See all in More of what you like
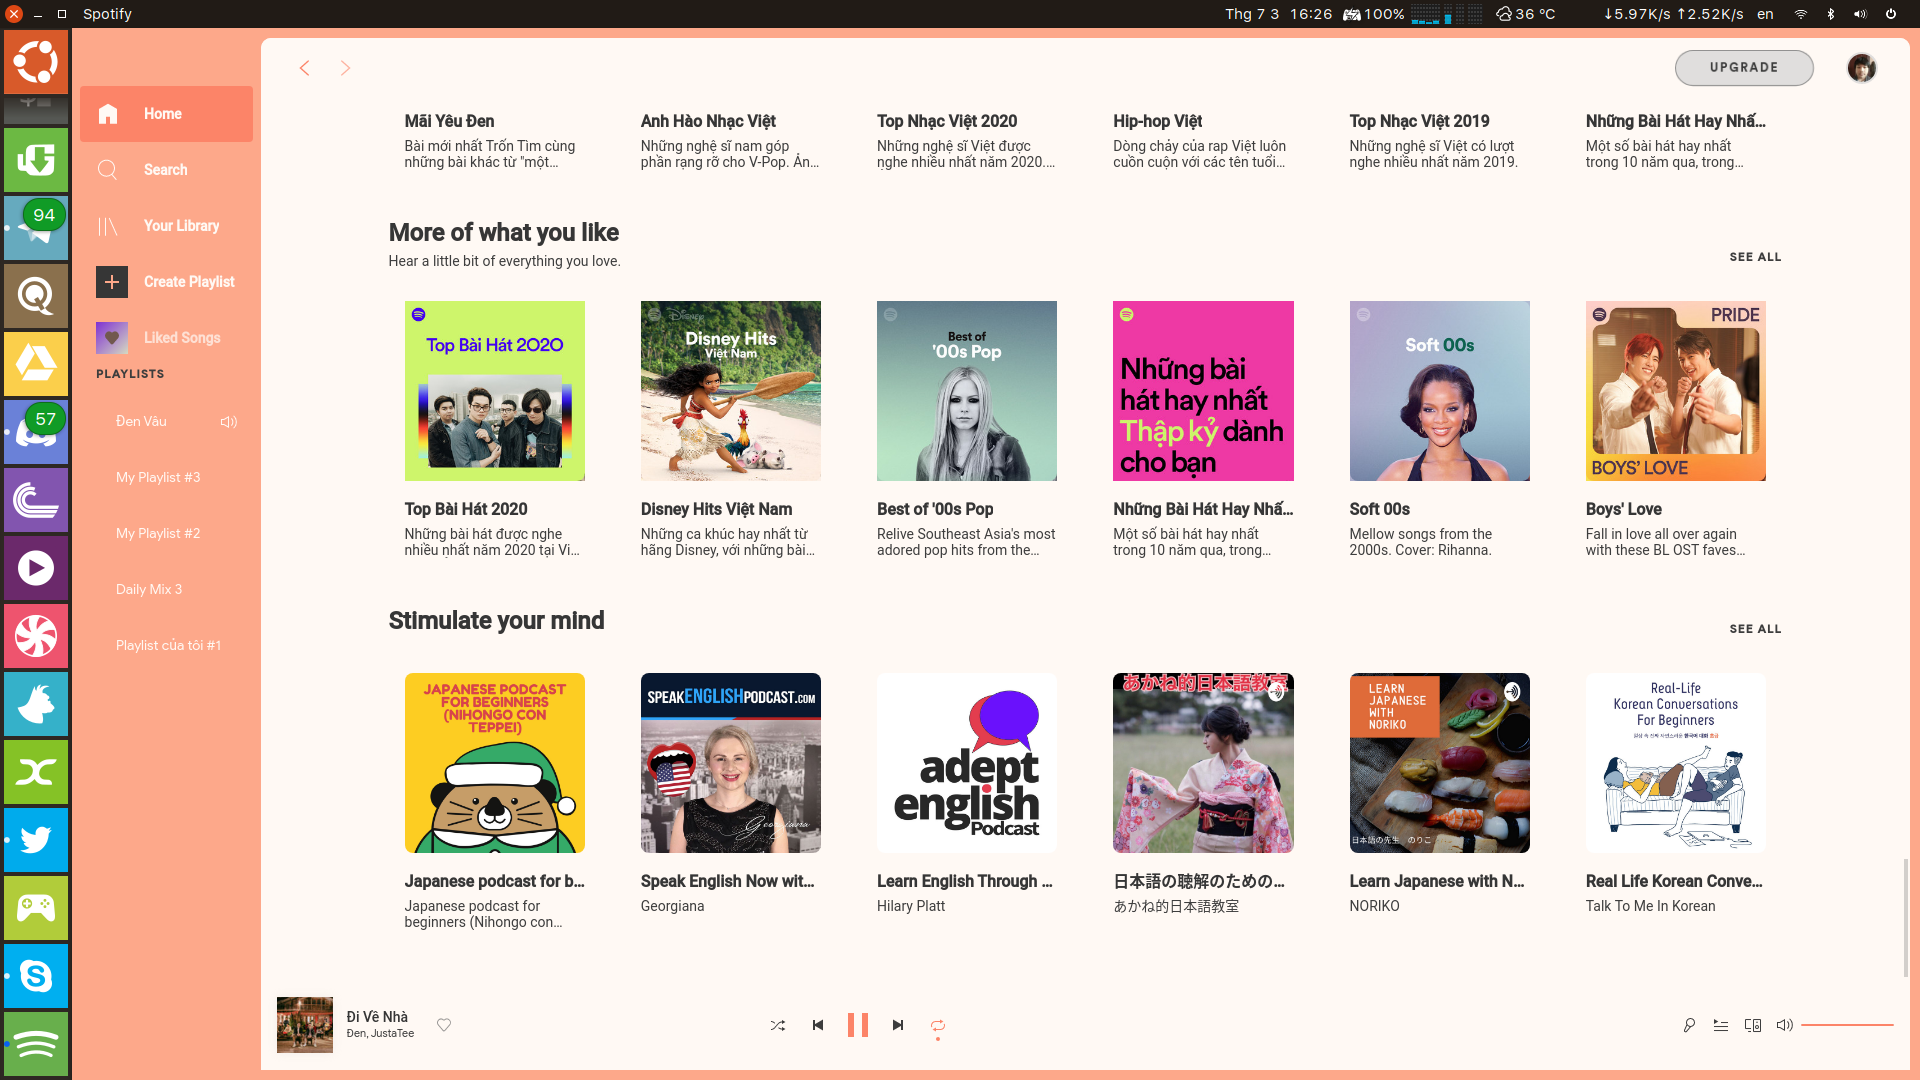The width and height of the screenshot is (1920, 1080). point(1755,257)
